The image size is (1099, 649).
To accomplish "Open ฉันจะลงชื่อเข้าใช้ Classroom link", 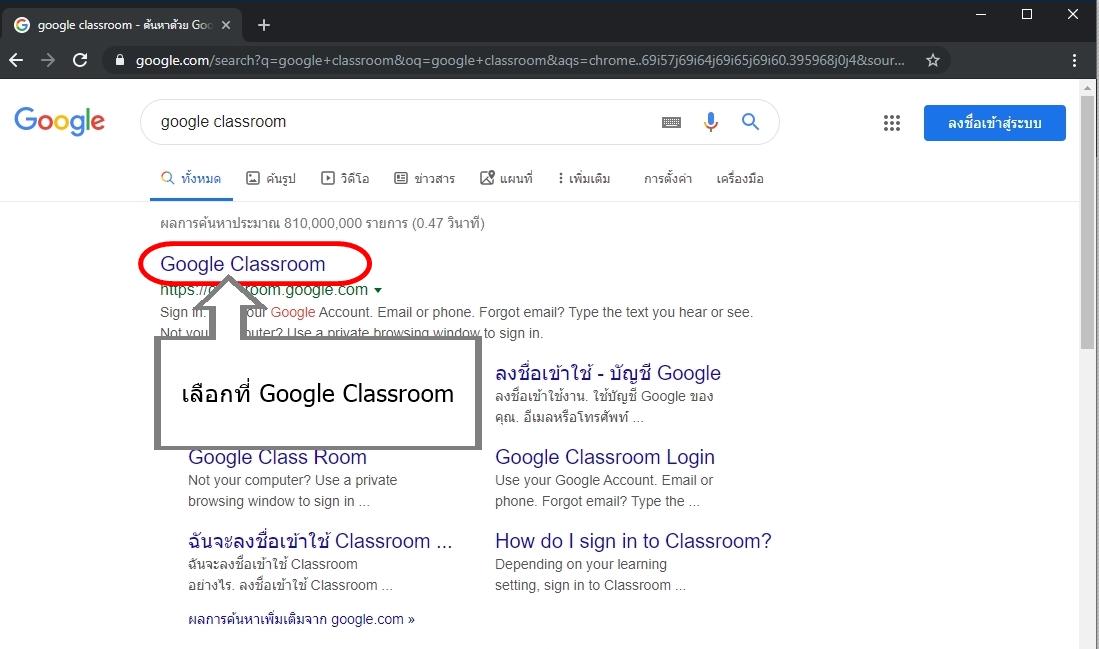I will tap(320, 541).
